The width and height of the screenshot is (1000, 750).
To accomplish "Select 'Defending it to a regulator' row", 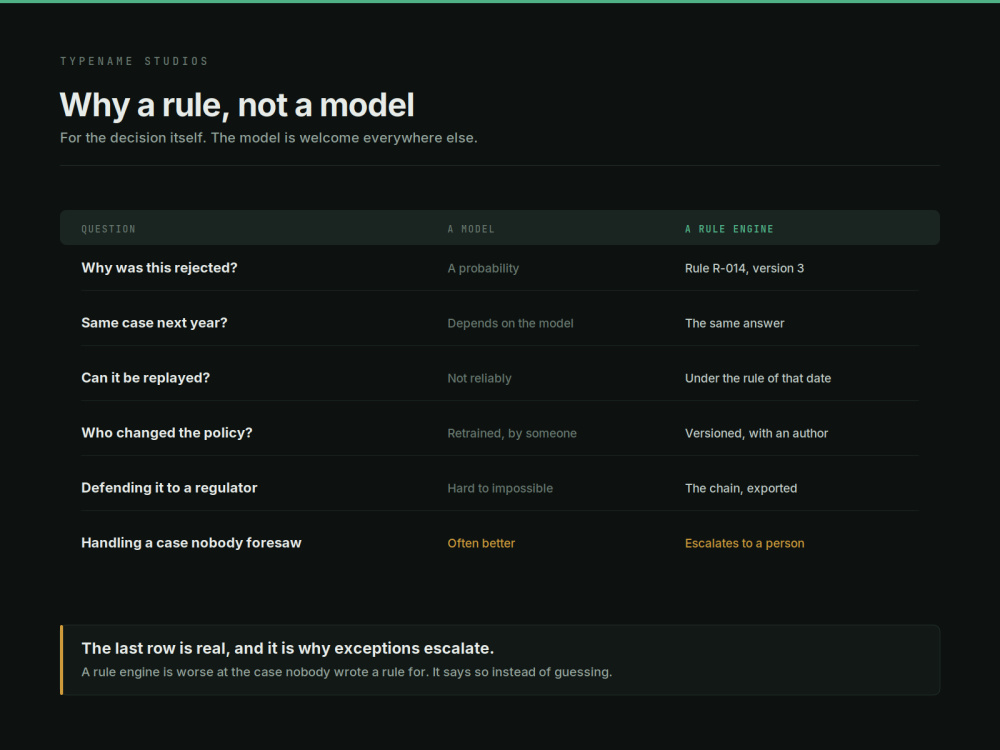I will pos(500,488).
